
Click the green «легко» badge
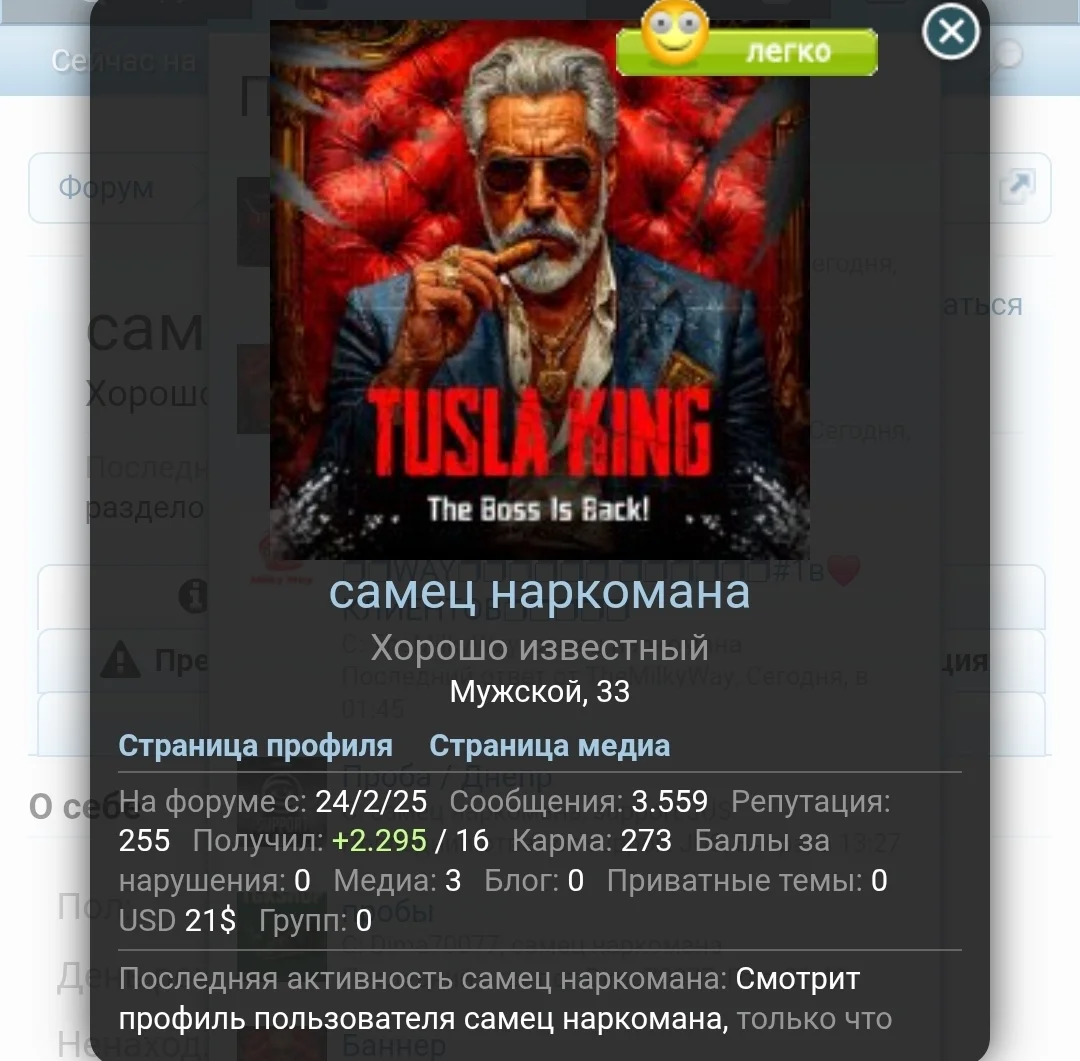click(x=747, y=52)
